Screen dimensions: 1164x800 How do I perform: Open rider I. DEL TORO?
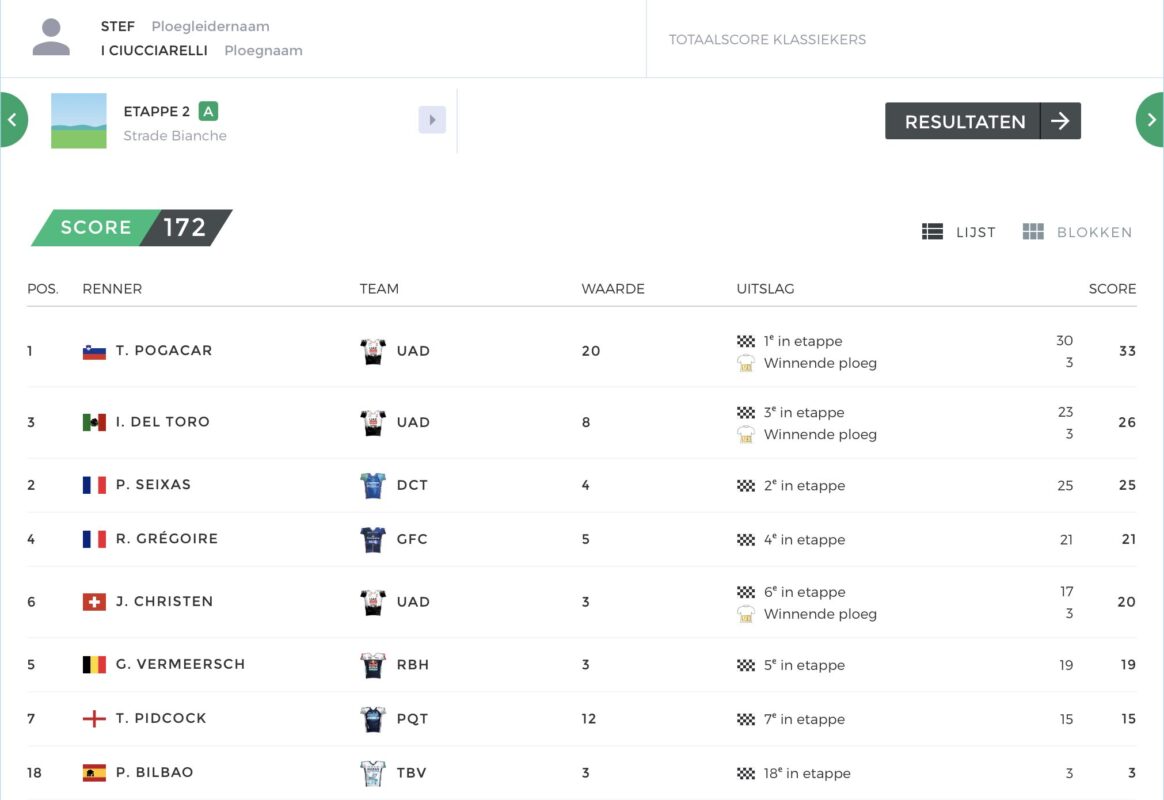tap(163, 422)
